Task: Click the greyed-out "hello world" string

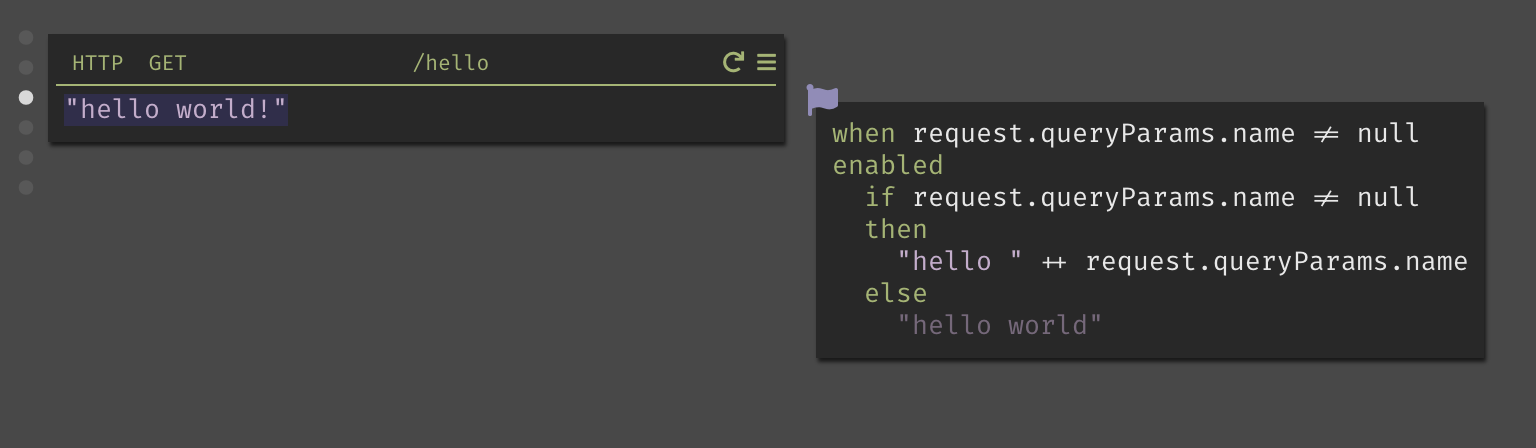Action: click(1000, 325)
